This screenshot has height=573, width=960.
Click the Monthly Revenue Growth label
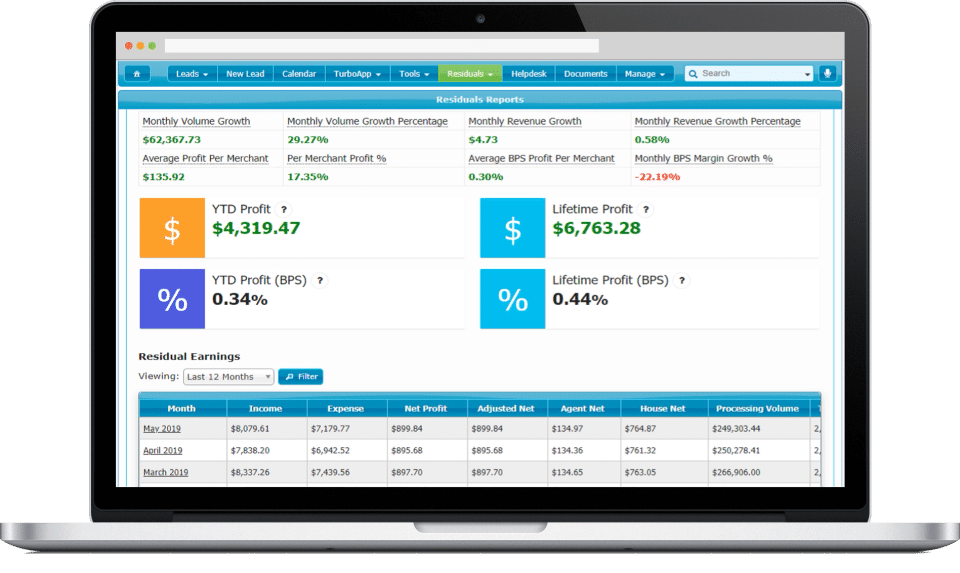(x=525, y=121)
